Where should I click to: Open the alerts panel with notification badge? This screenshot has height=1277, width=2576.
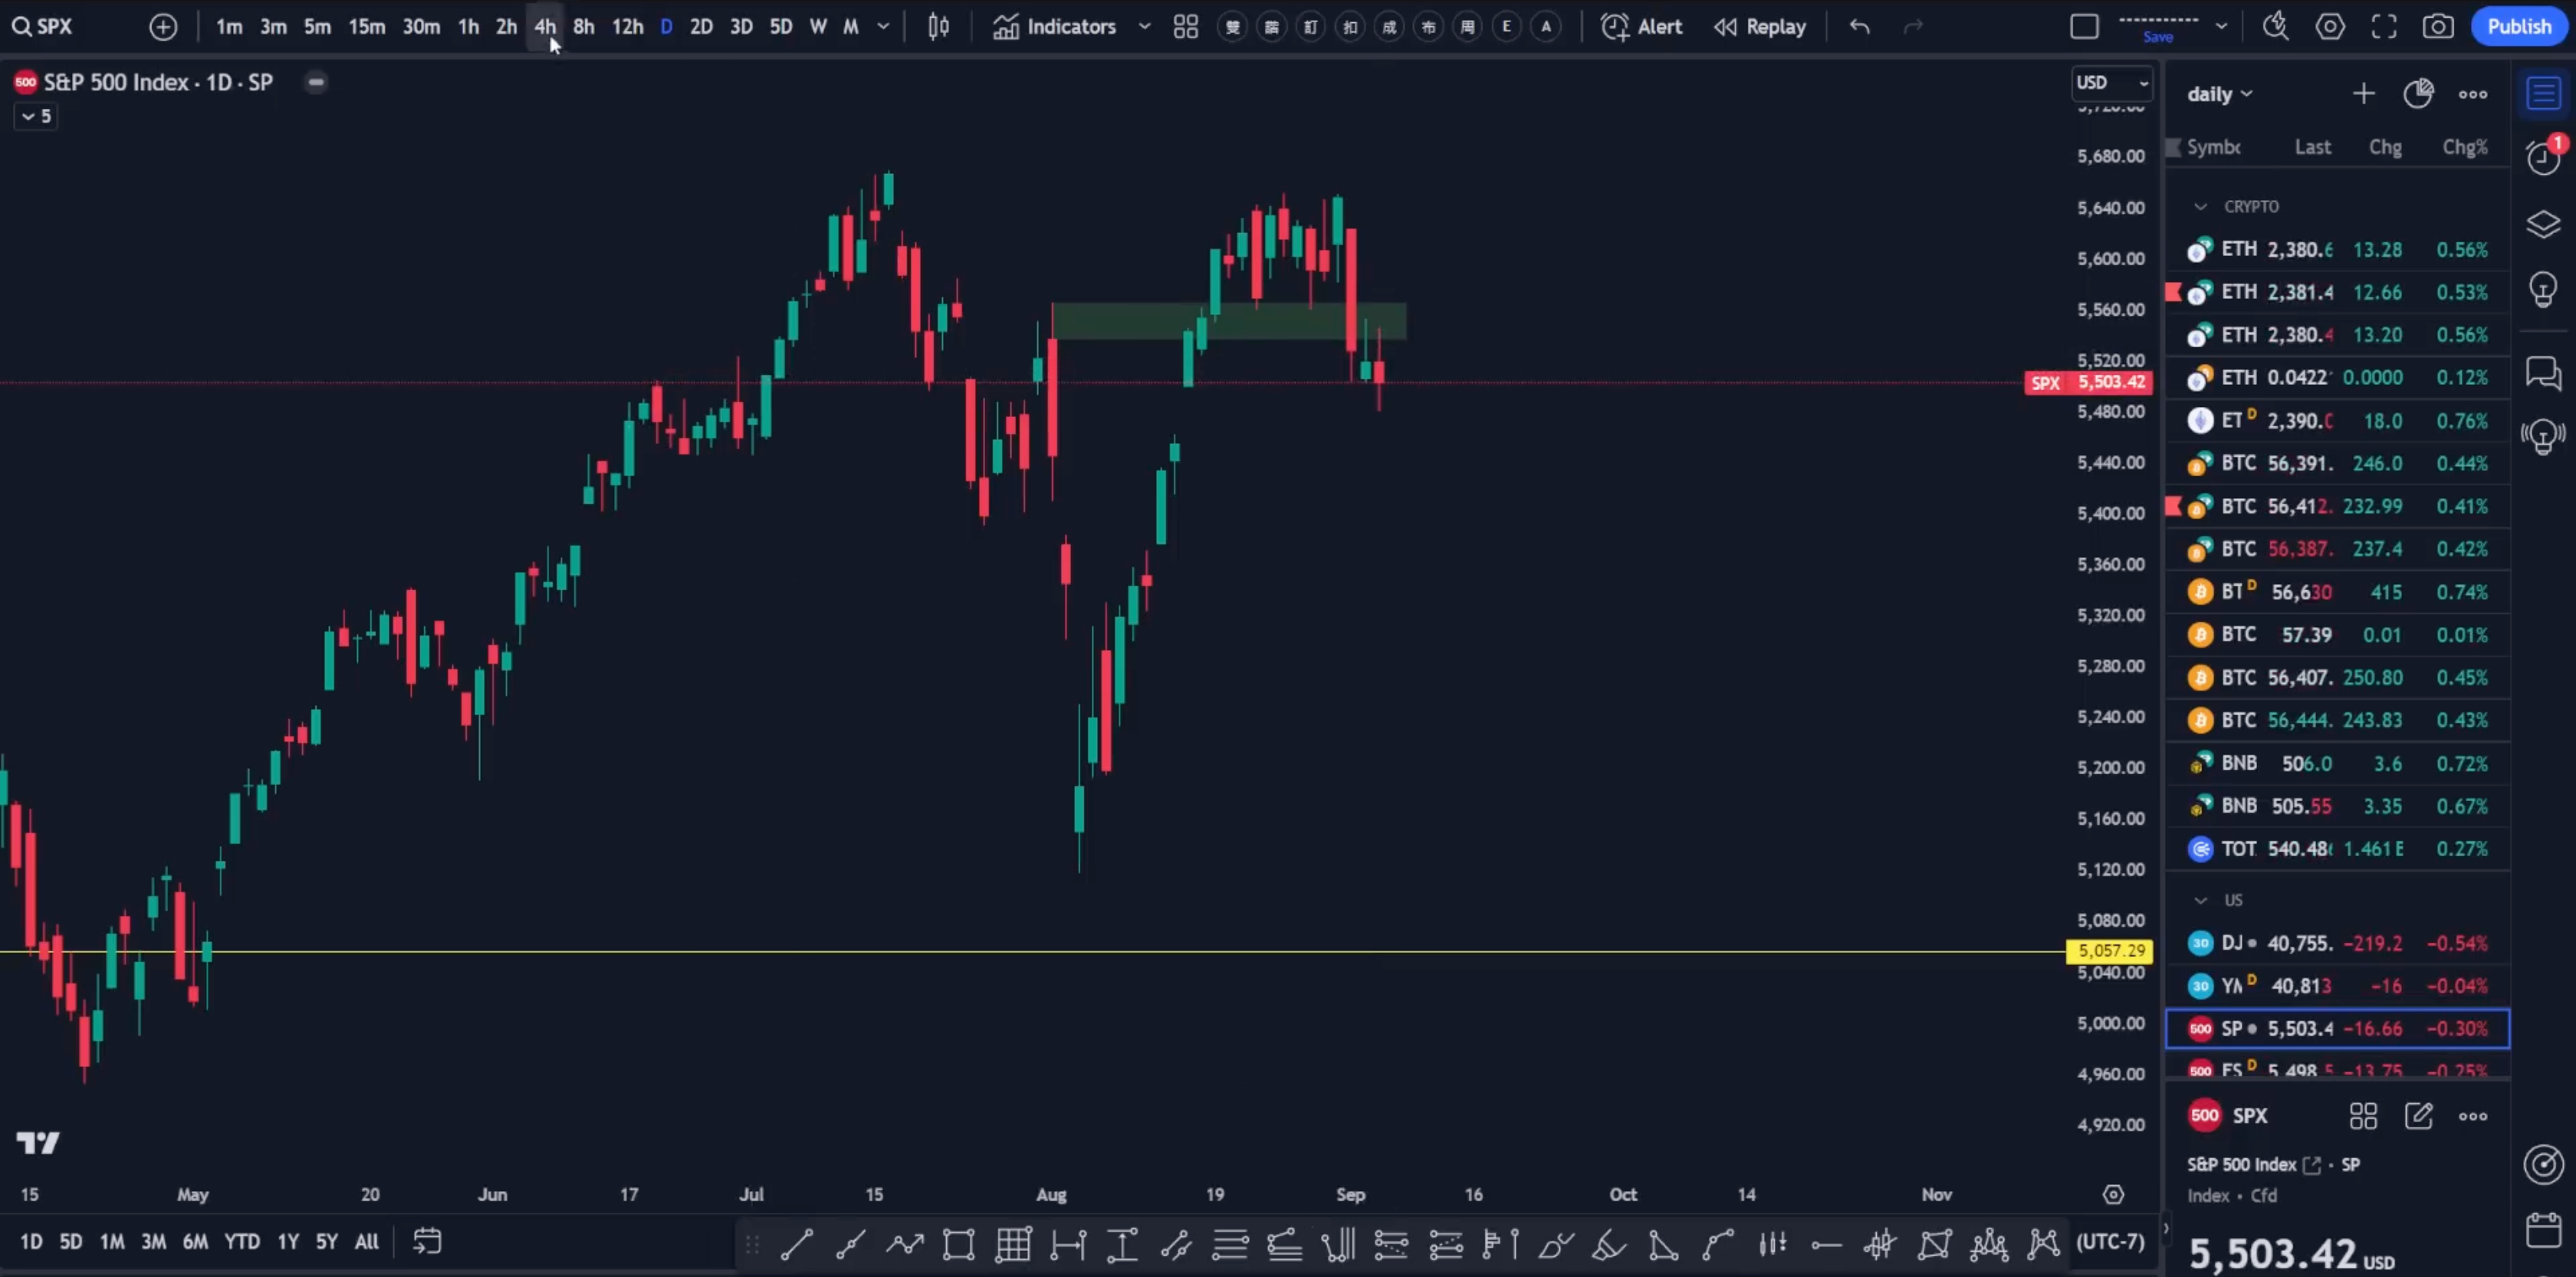[x=2543, y=157]
